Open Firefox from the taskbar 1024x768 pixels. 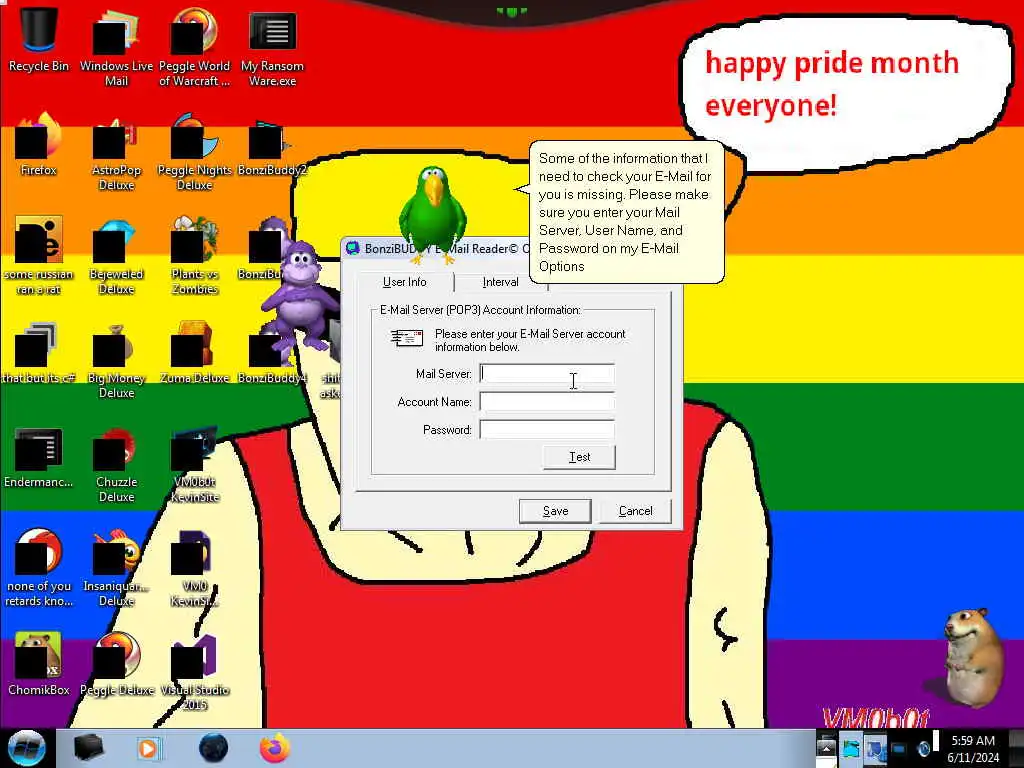(x=275, y=748)
